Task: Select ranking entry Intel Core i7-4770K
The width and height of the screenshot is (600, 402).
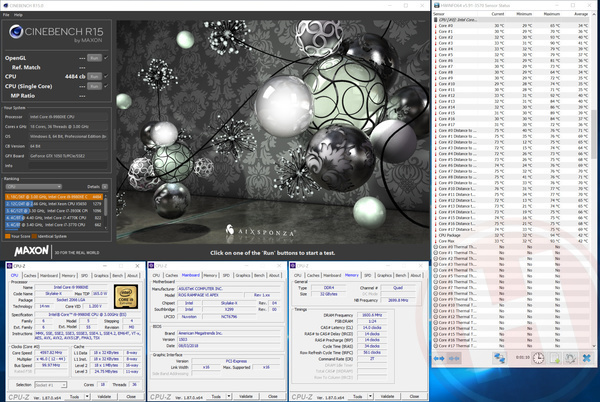Action: (54, 218)
